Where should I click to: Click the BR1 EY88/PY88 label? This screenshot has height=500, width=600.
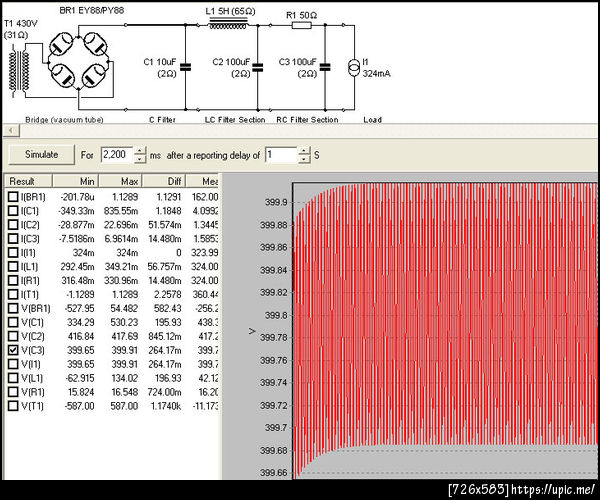pyautogui.click(x=92, y=10)
